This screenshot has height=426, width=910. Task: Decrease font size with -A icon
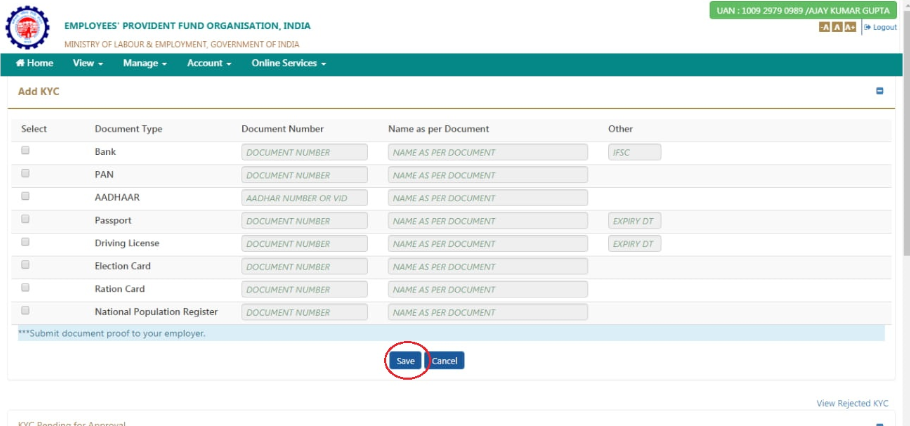click(x=824, y=28)
